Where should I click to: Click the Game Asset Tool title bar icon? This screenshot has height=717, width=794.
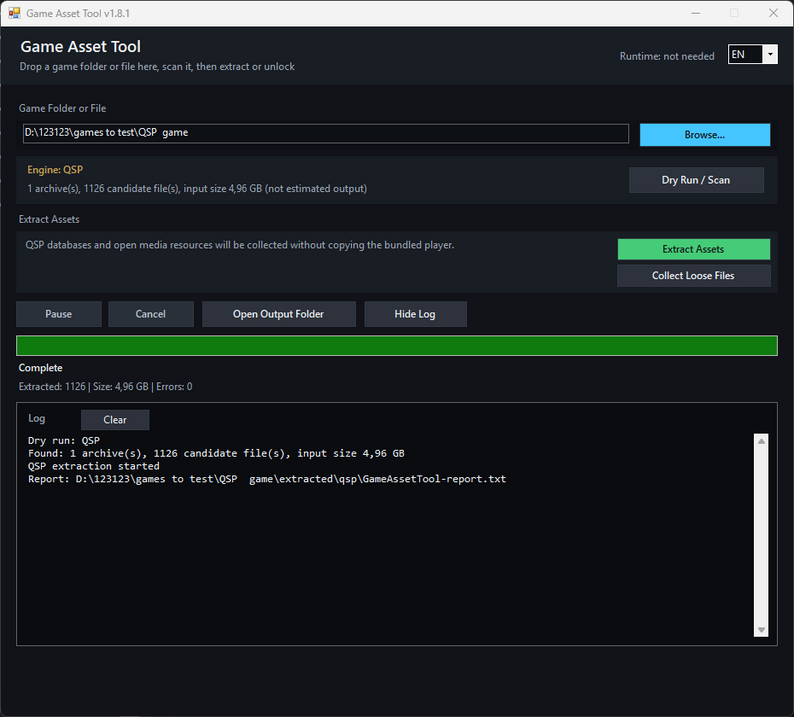coord(14,13)
